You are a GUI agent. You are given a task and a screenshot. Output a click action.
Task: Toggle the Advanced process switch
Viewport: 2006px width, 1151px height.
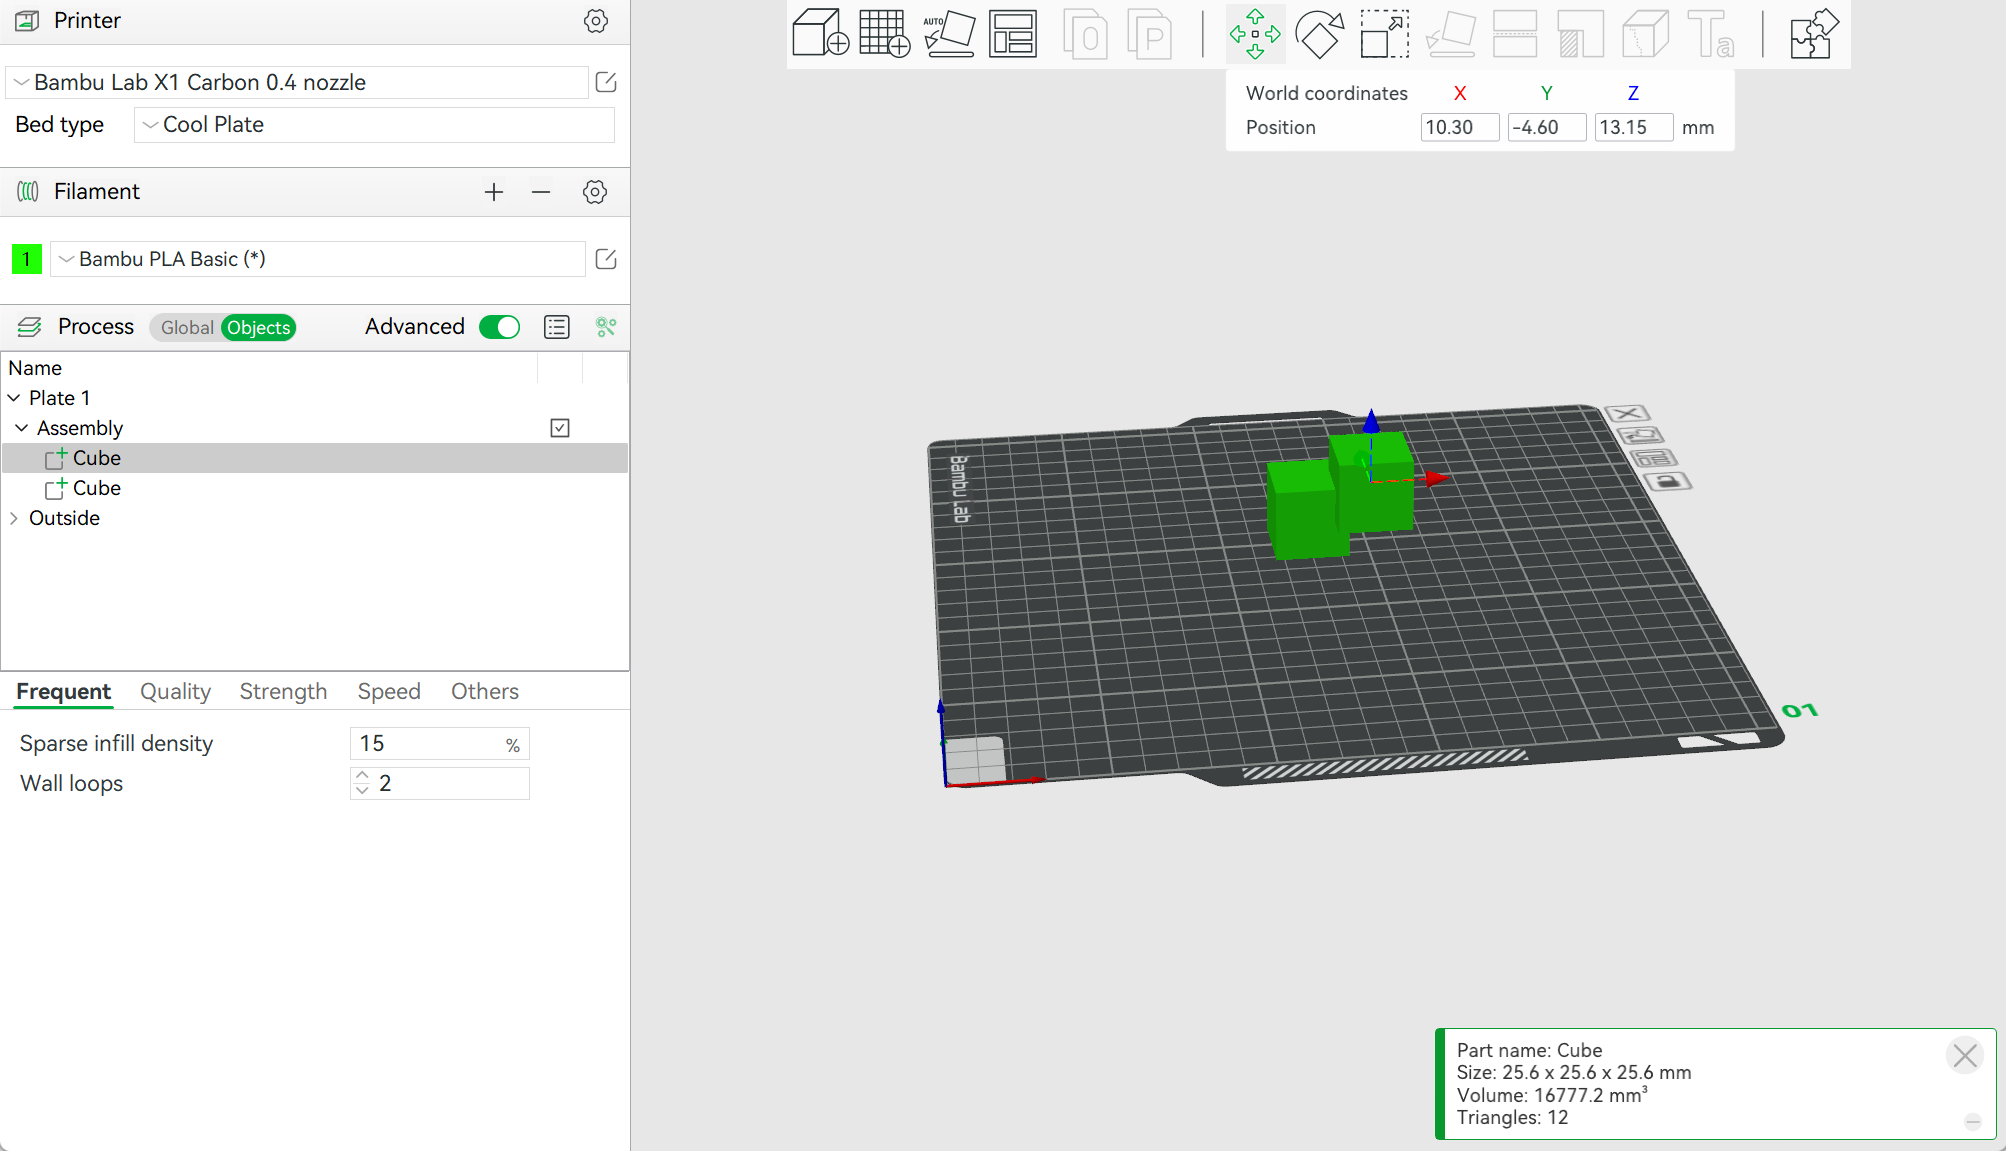pyautogui.click(x=499, y=327)
